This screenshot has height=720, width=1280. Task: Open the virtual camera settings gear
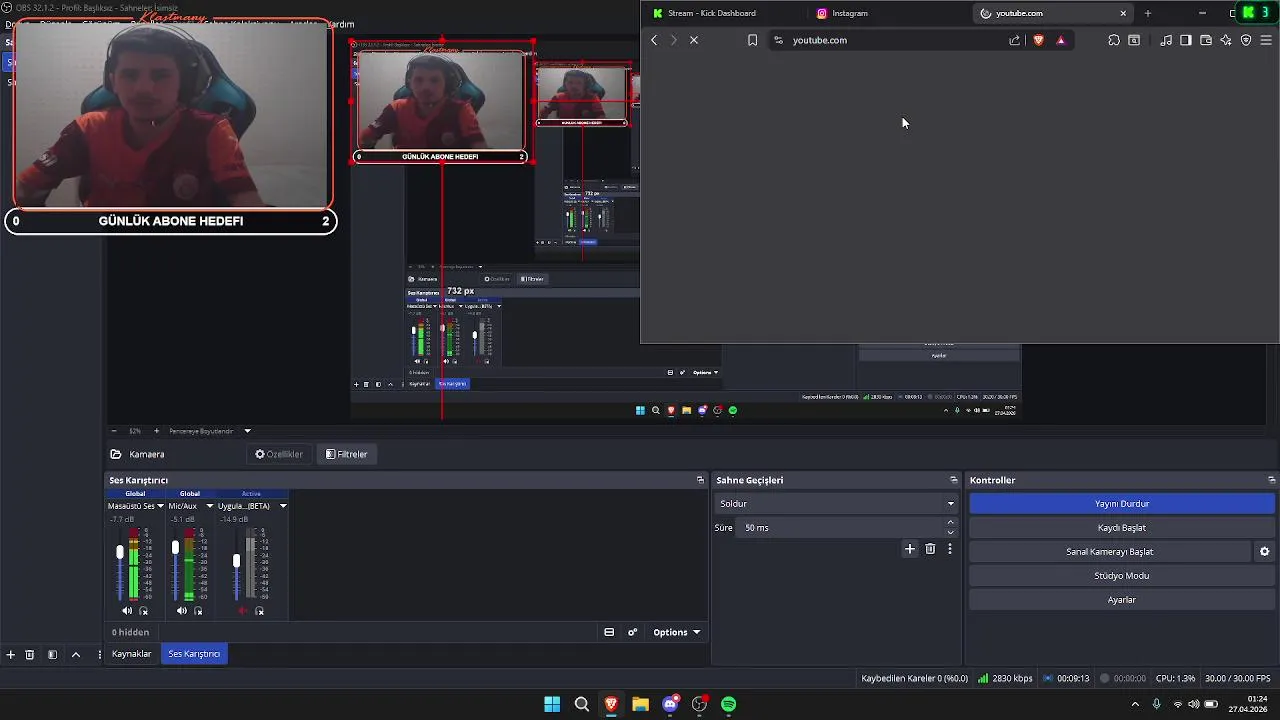pos(1264,552)
